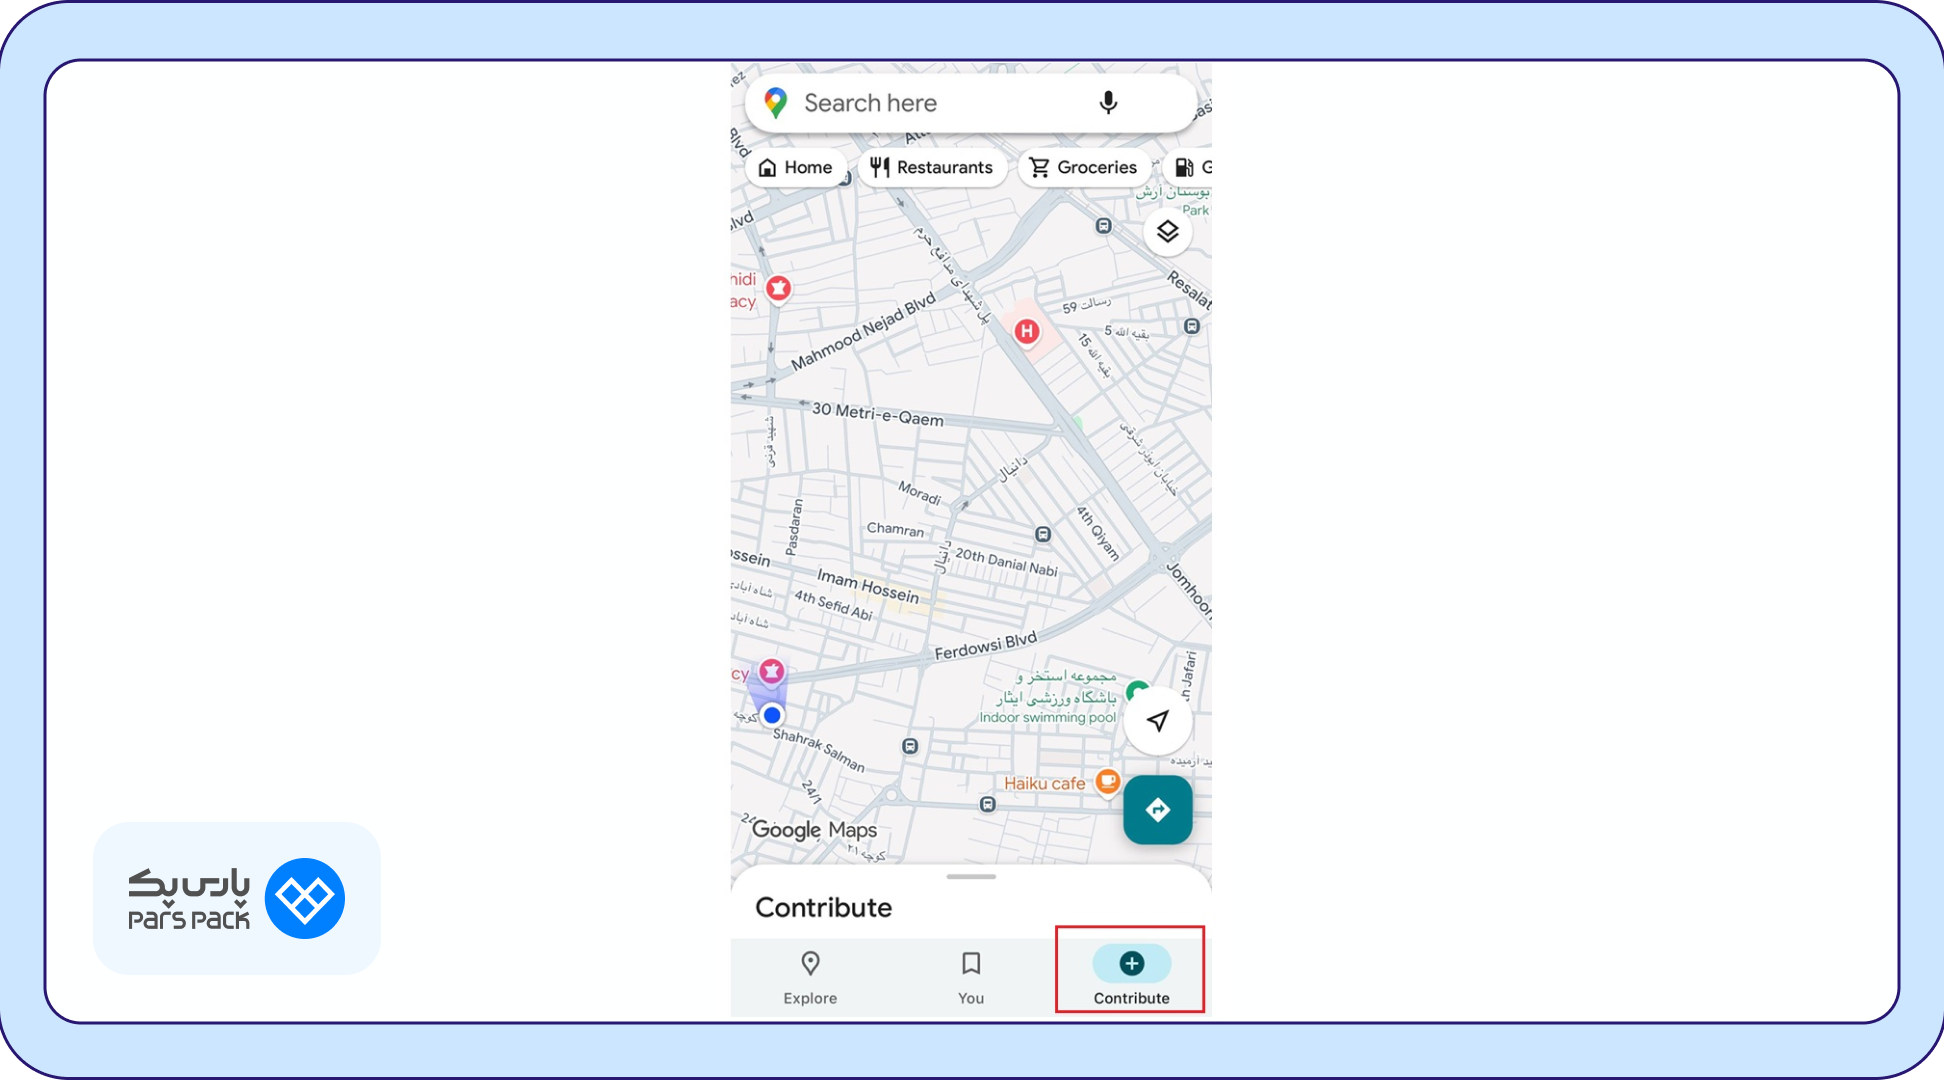
Task: Tap the bus stop icon left of the layers button
Action: 1104,226
